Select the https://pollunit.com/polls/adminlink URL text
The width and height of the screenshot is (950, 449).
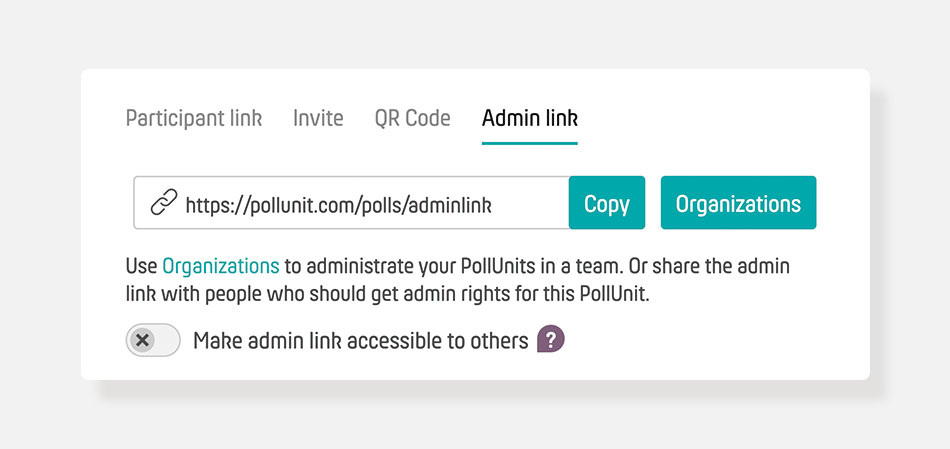coord(339,205)
